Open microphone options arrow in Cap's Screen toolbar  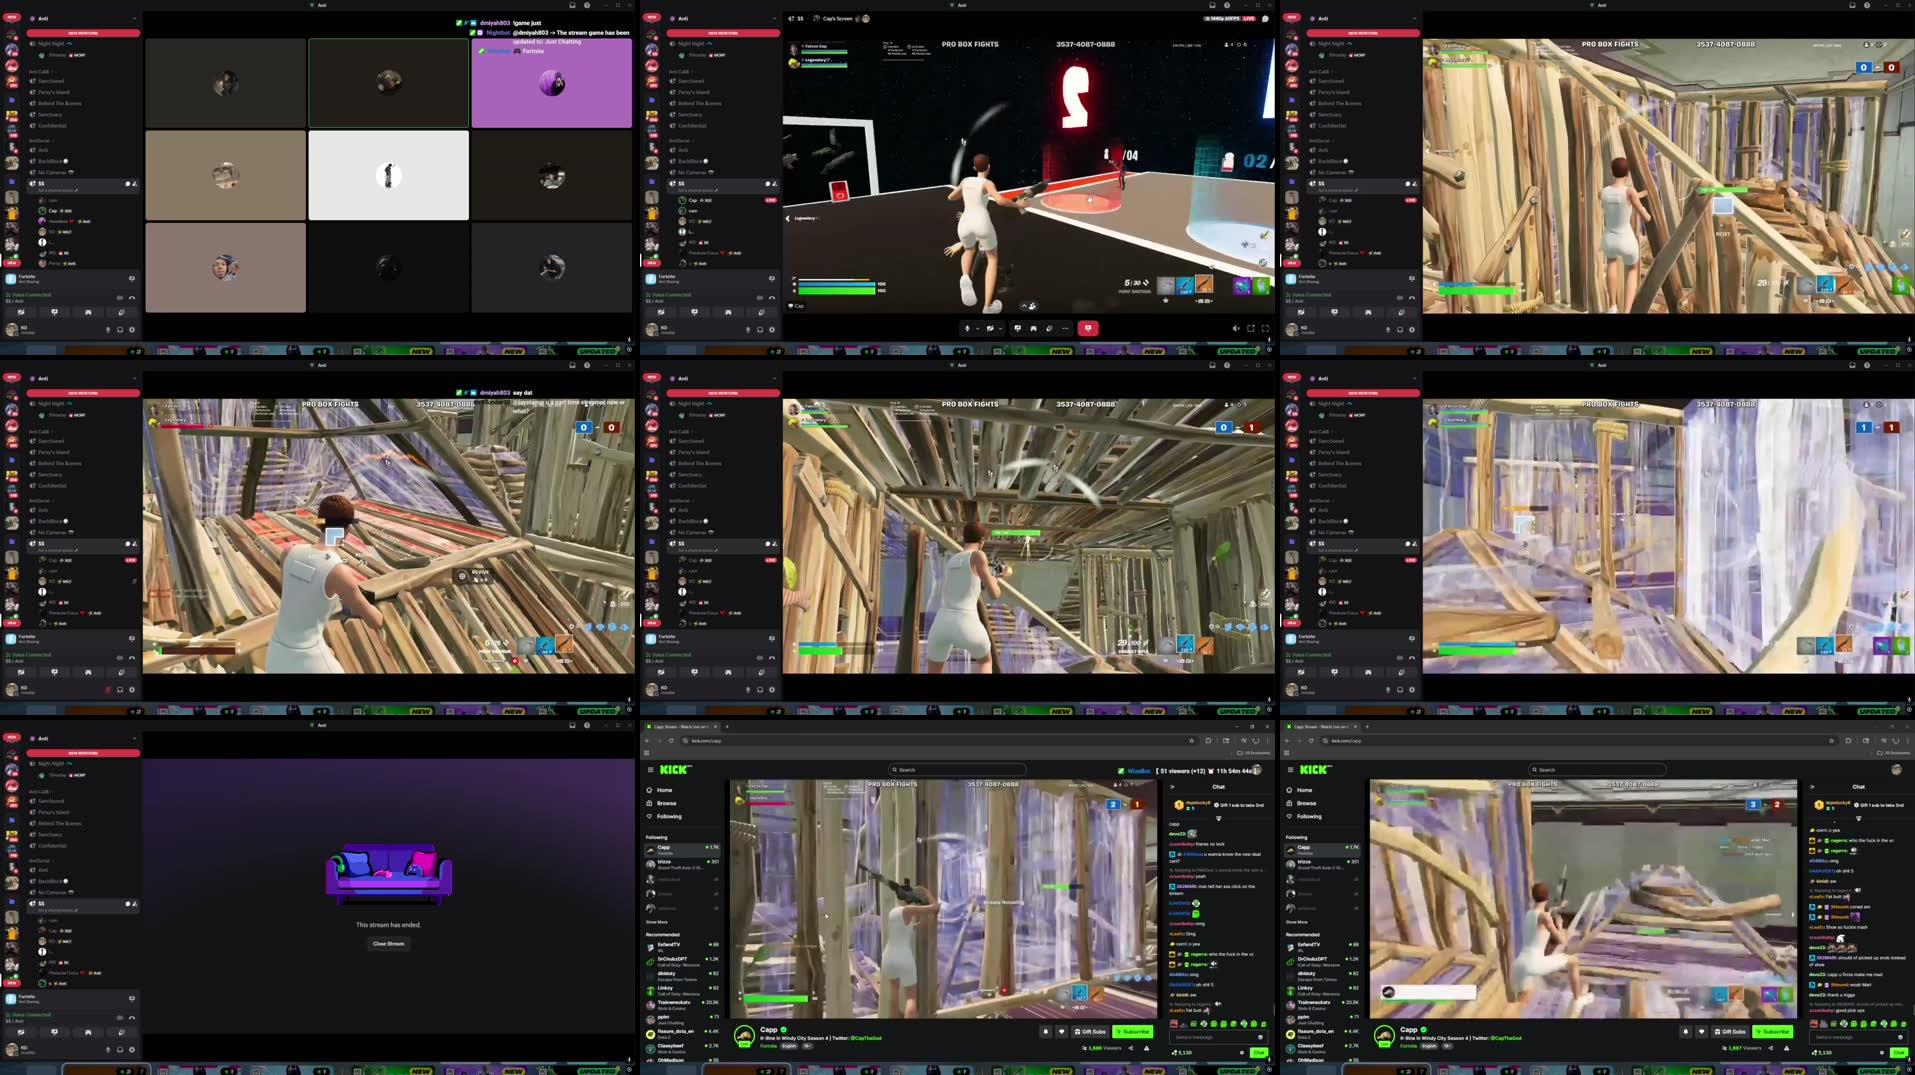[x=977, y=328]
